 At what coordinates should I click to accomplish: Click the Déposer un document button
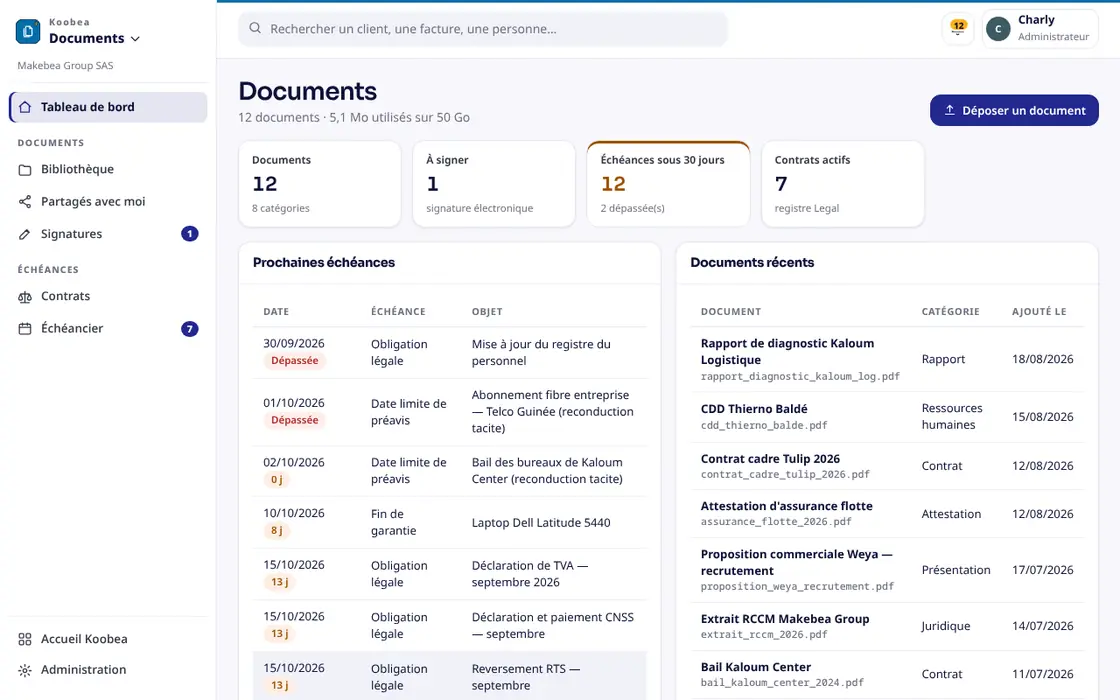tap(1014, 111)
